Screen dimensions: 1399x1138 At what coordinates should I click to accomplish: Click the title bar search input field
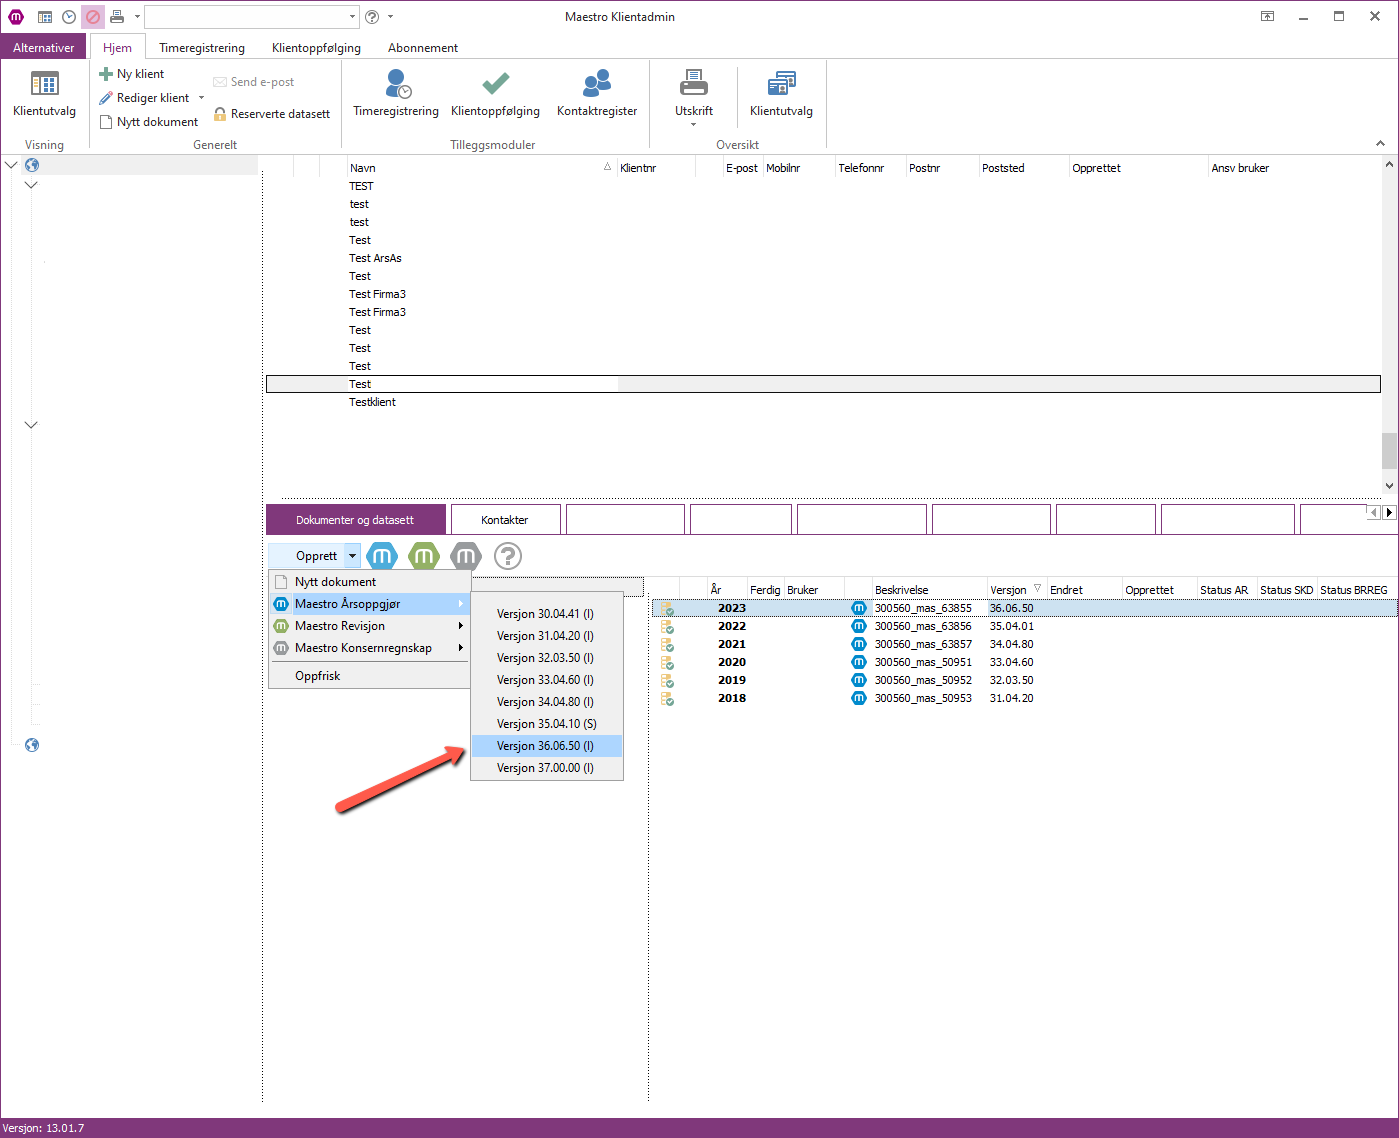(245, 17)
